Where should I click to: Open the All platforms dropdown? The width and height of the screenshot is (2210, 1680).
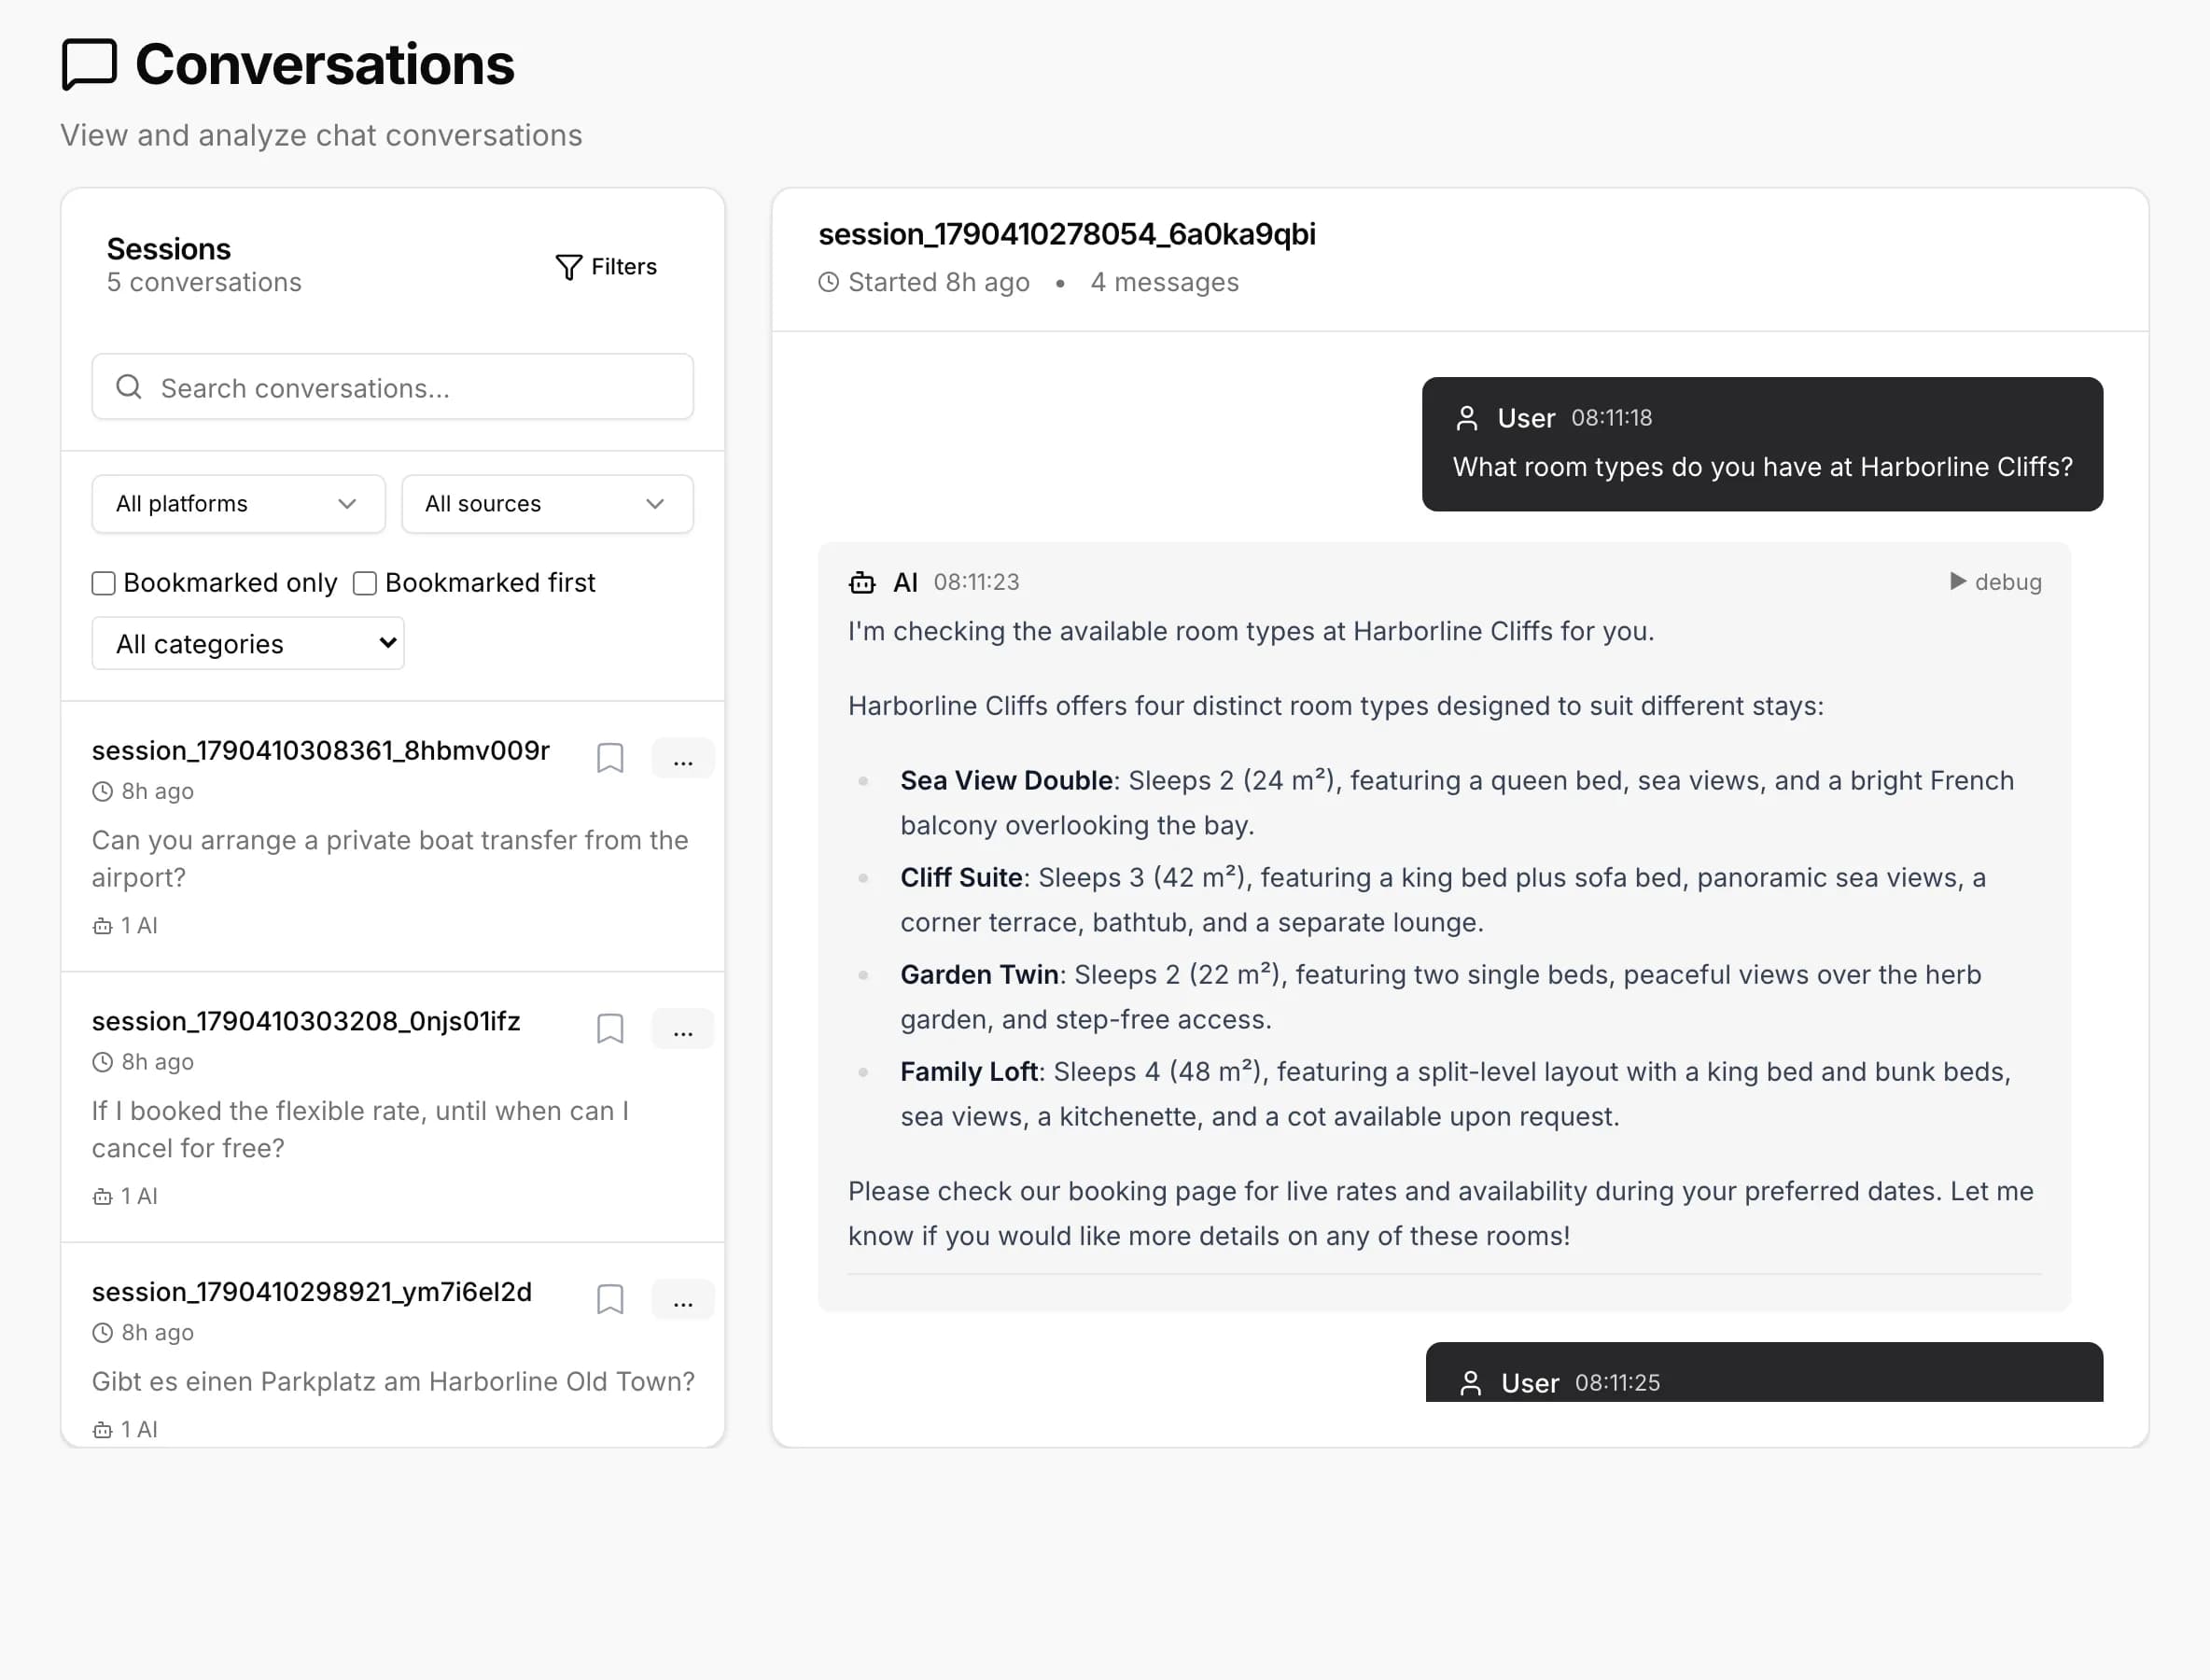(x=238, y=504)
